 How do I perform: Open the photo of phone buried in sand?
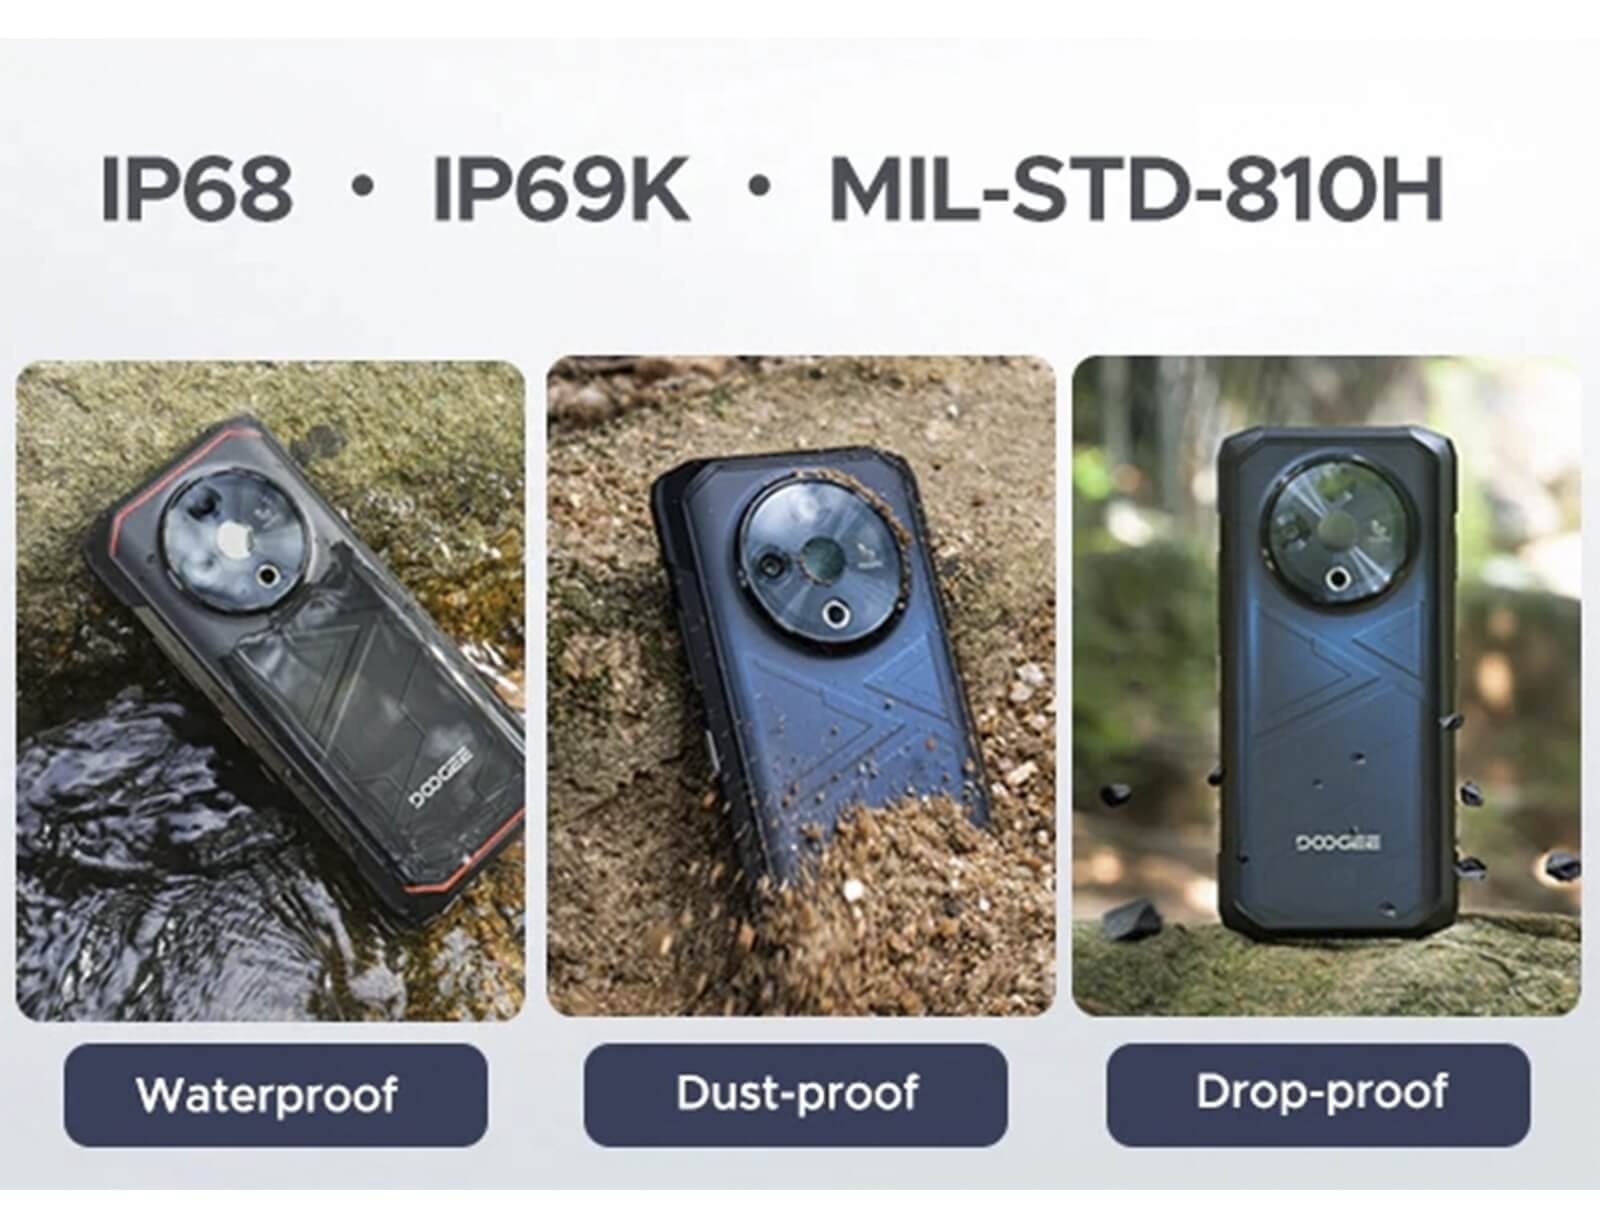pyautogui.click(x=801, y=686)
